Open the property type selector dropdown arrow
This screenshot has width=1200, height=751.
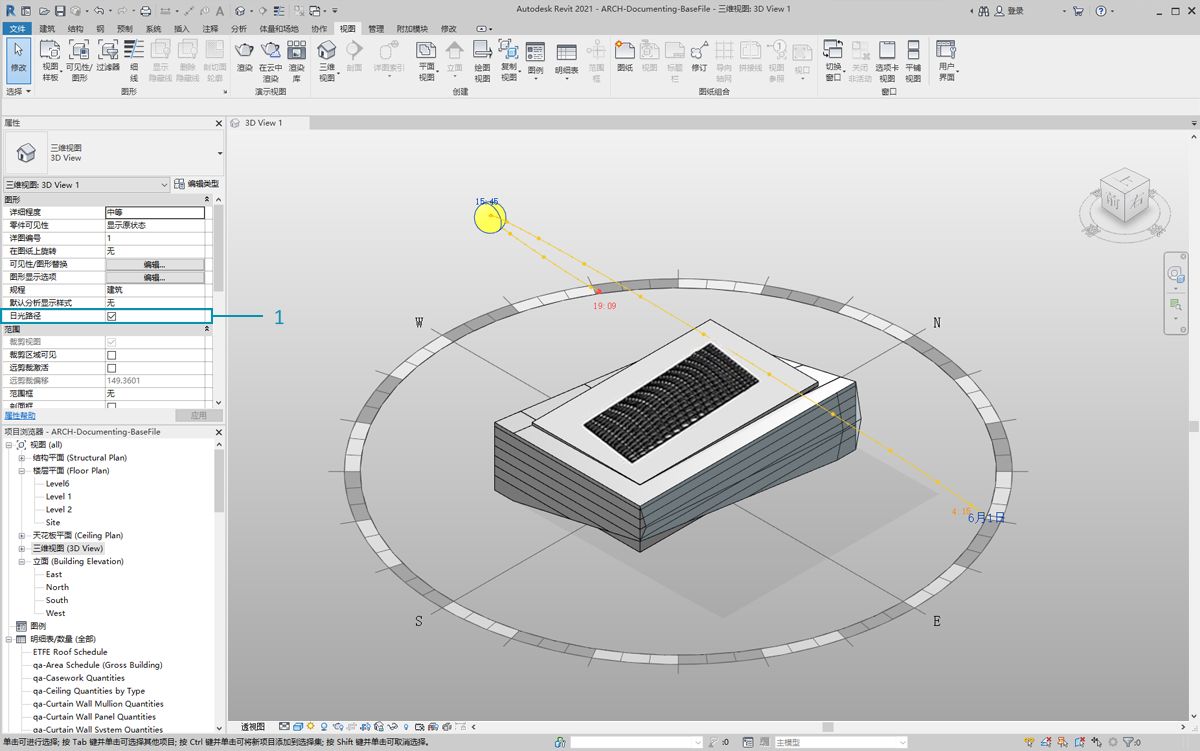pyautogui.click(x=219, y=154)
